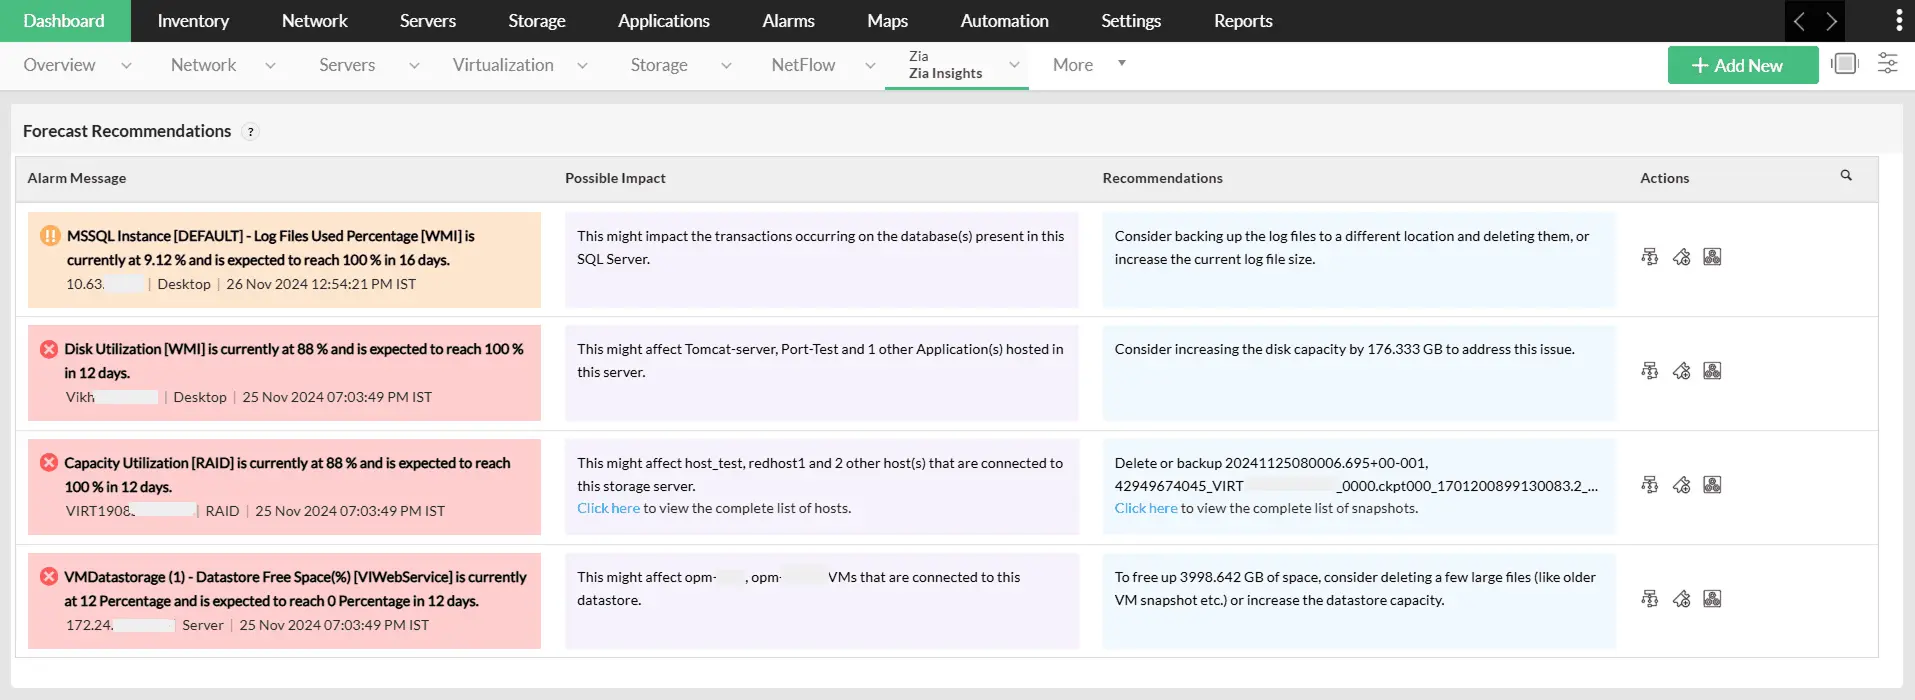Expand the Overview dropdown arrow
Image resolution: width=1915 pixels, height=700 pixels.
[x=126, y=66]
